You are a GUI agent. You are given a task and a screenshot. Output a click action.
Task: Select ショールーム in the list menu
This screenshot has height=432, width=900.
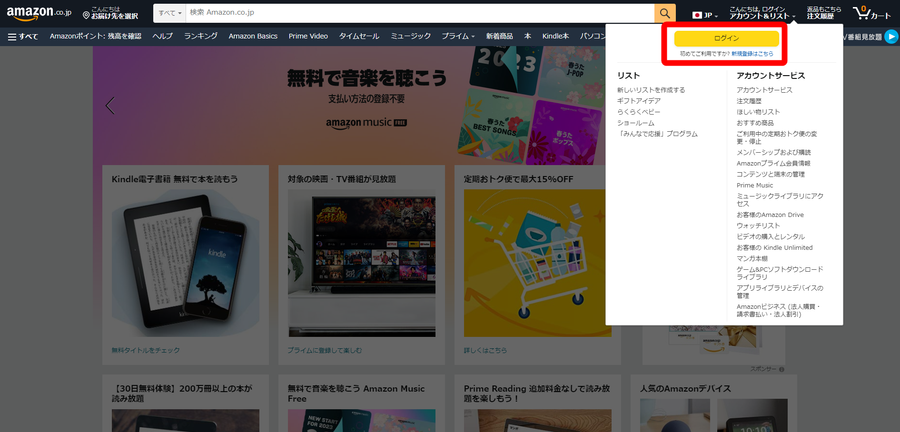tap(635, 123)
